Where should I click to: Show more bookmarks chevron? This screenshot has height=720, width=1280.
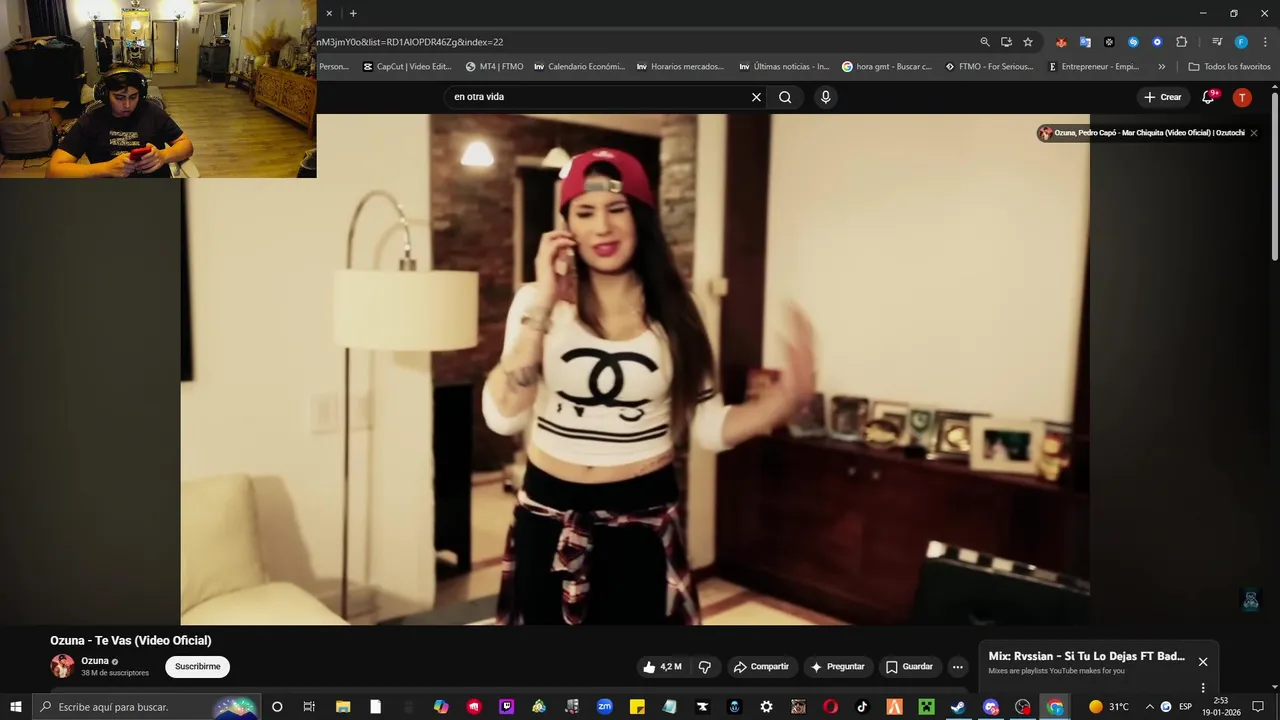(x=1161, y=67)
